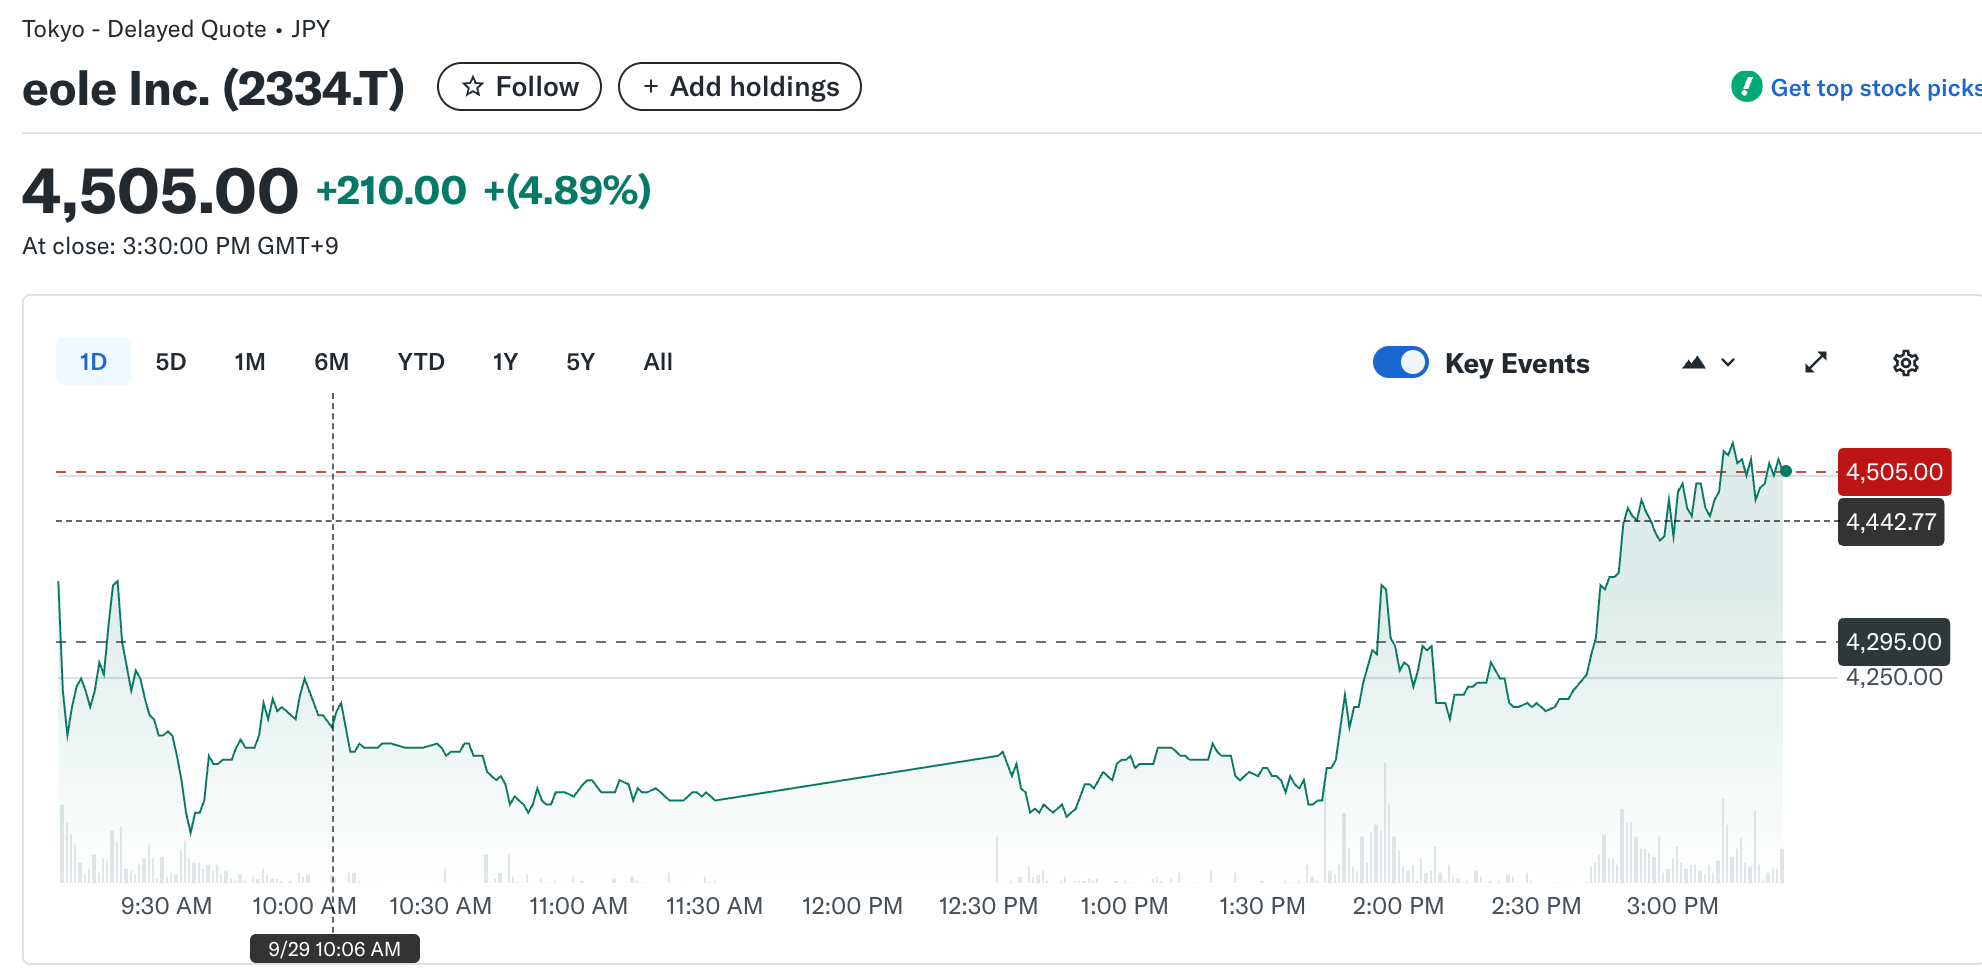This screenshot has height=970, width=1982.
Task: Choose the 5Y chart range
Action: 580,362
